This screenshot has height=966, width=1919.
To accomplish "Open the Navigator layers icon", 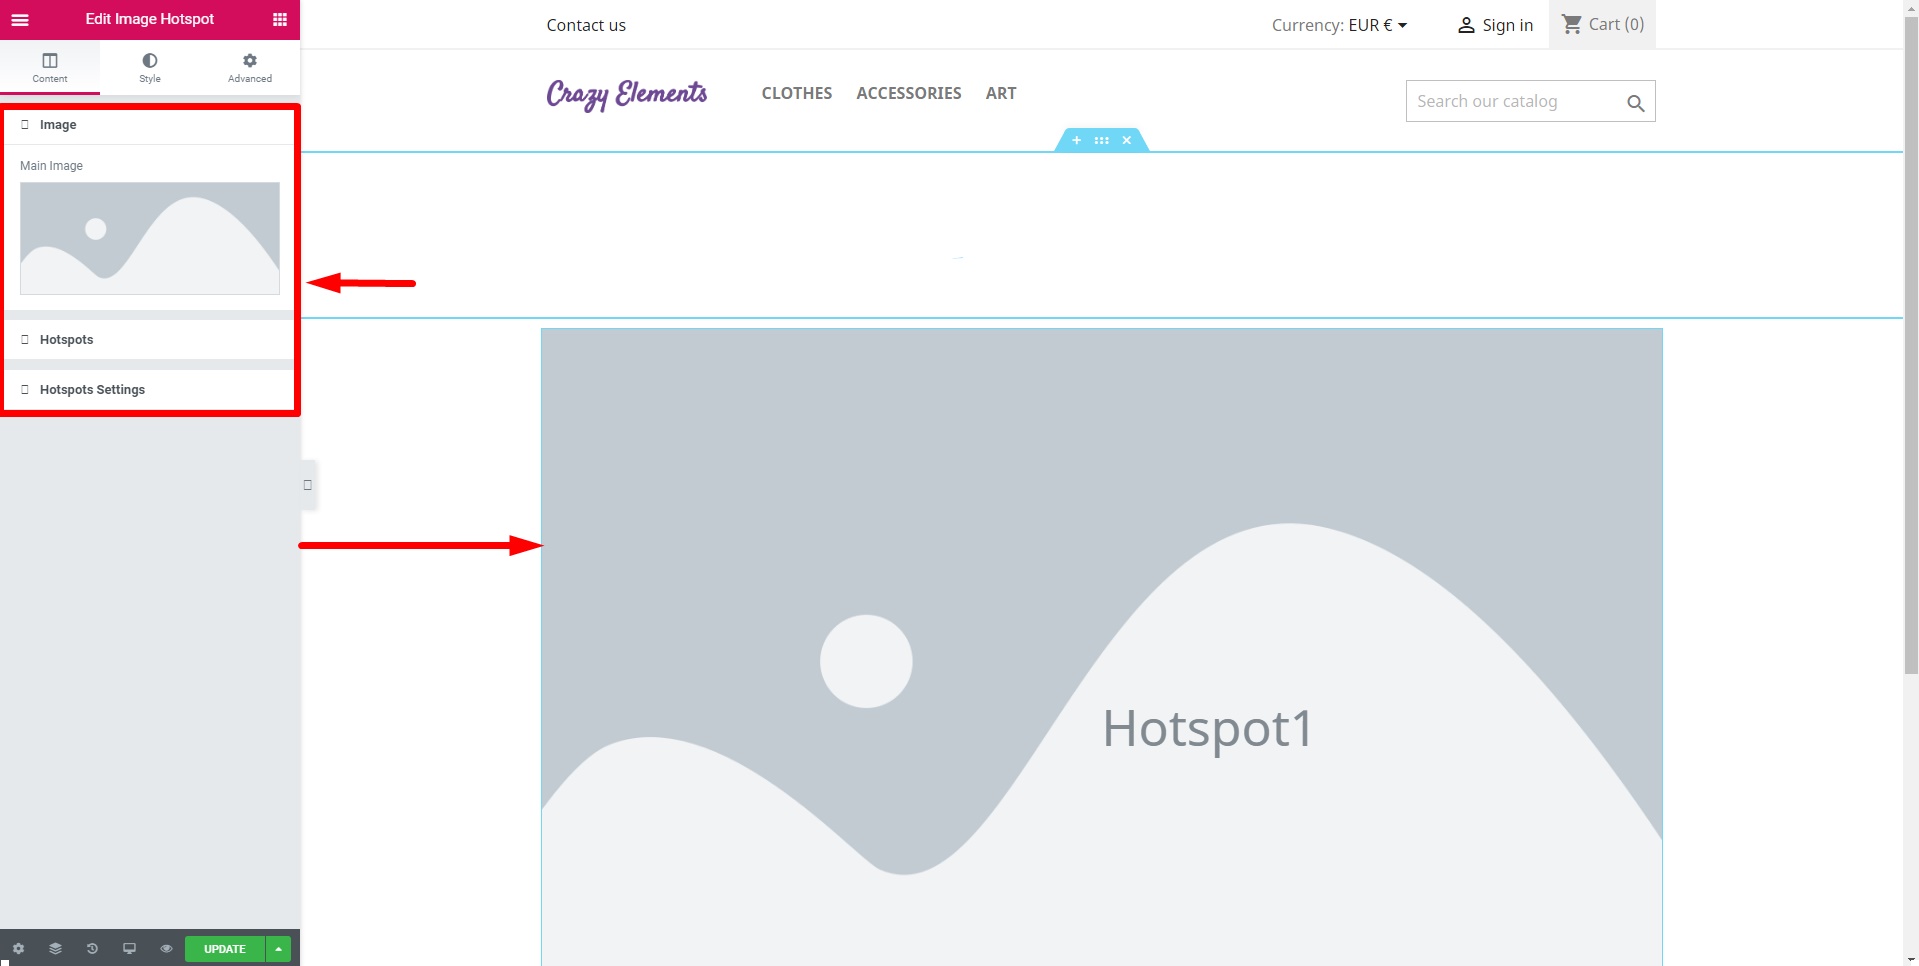I will click(x=55, y=948).
